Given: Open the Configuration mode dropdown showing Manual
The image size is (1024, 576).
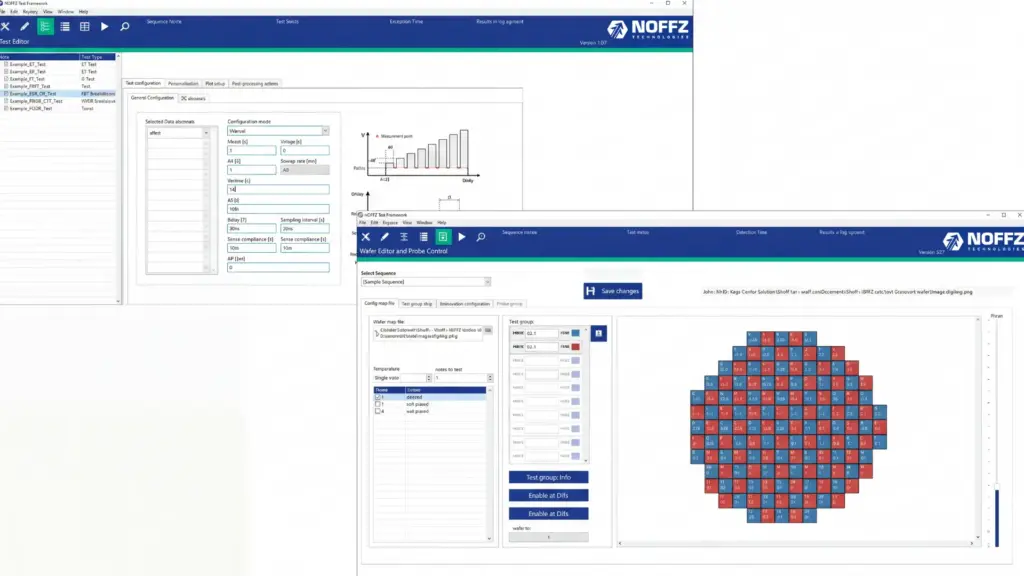Looking at the screenshot, I should pyautogui.click(x=278, y=131).
